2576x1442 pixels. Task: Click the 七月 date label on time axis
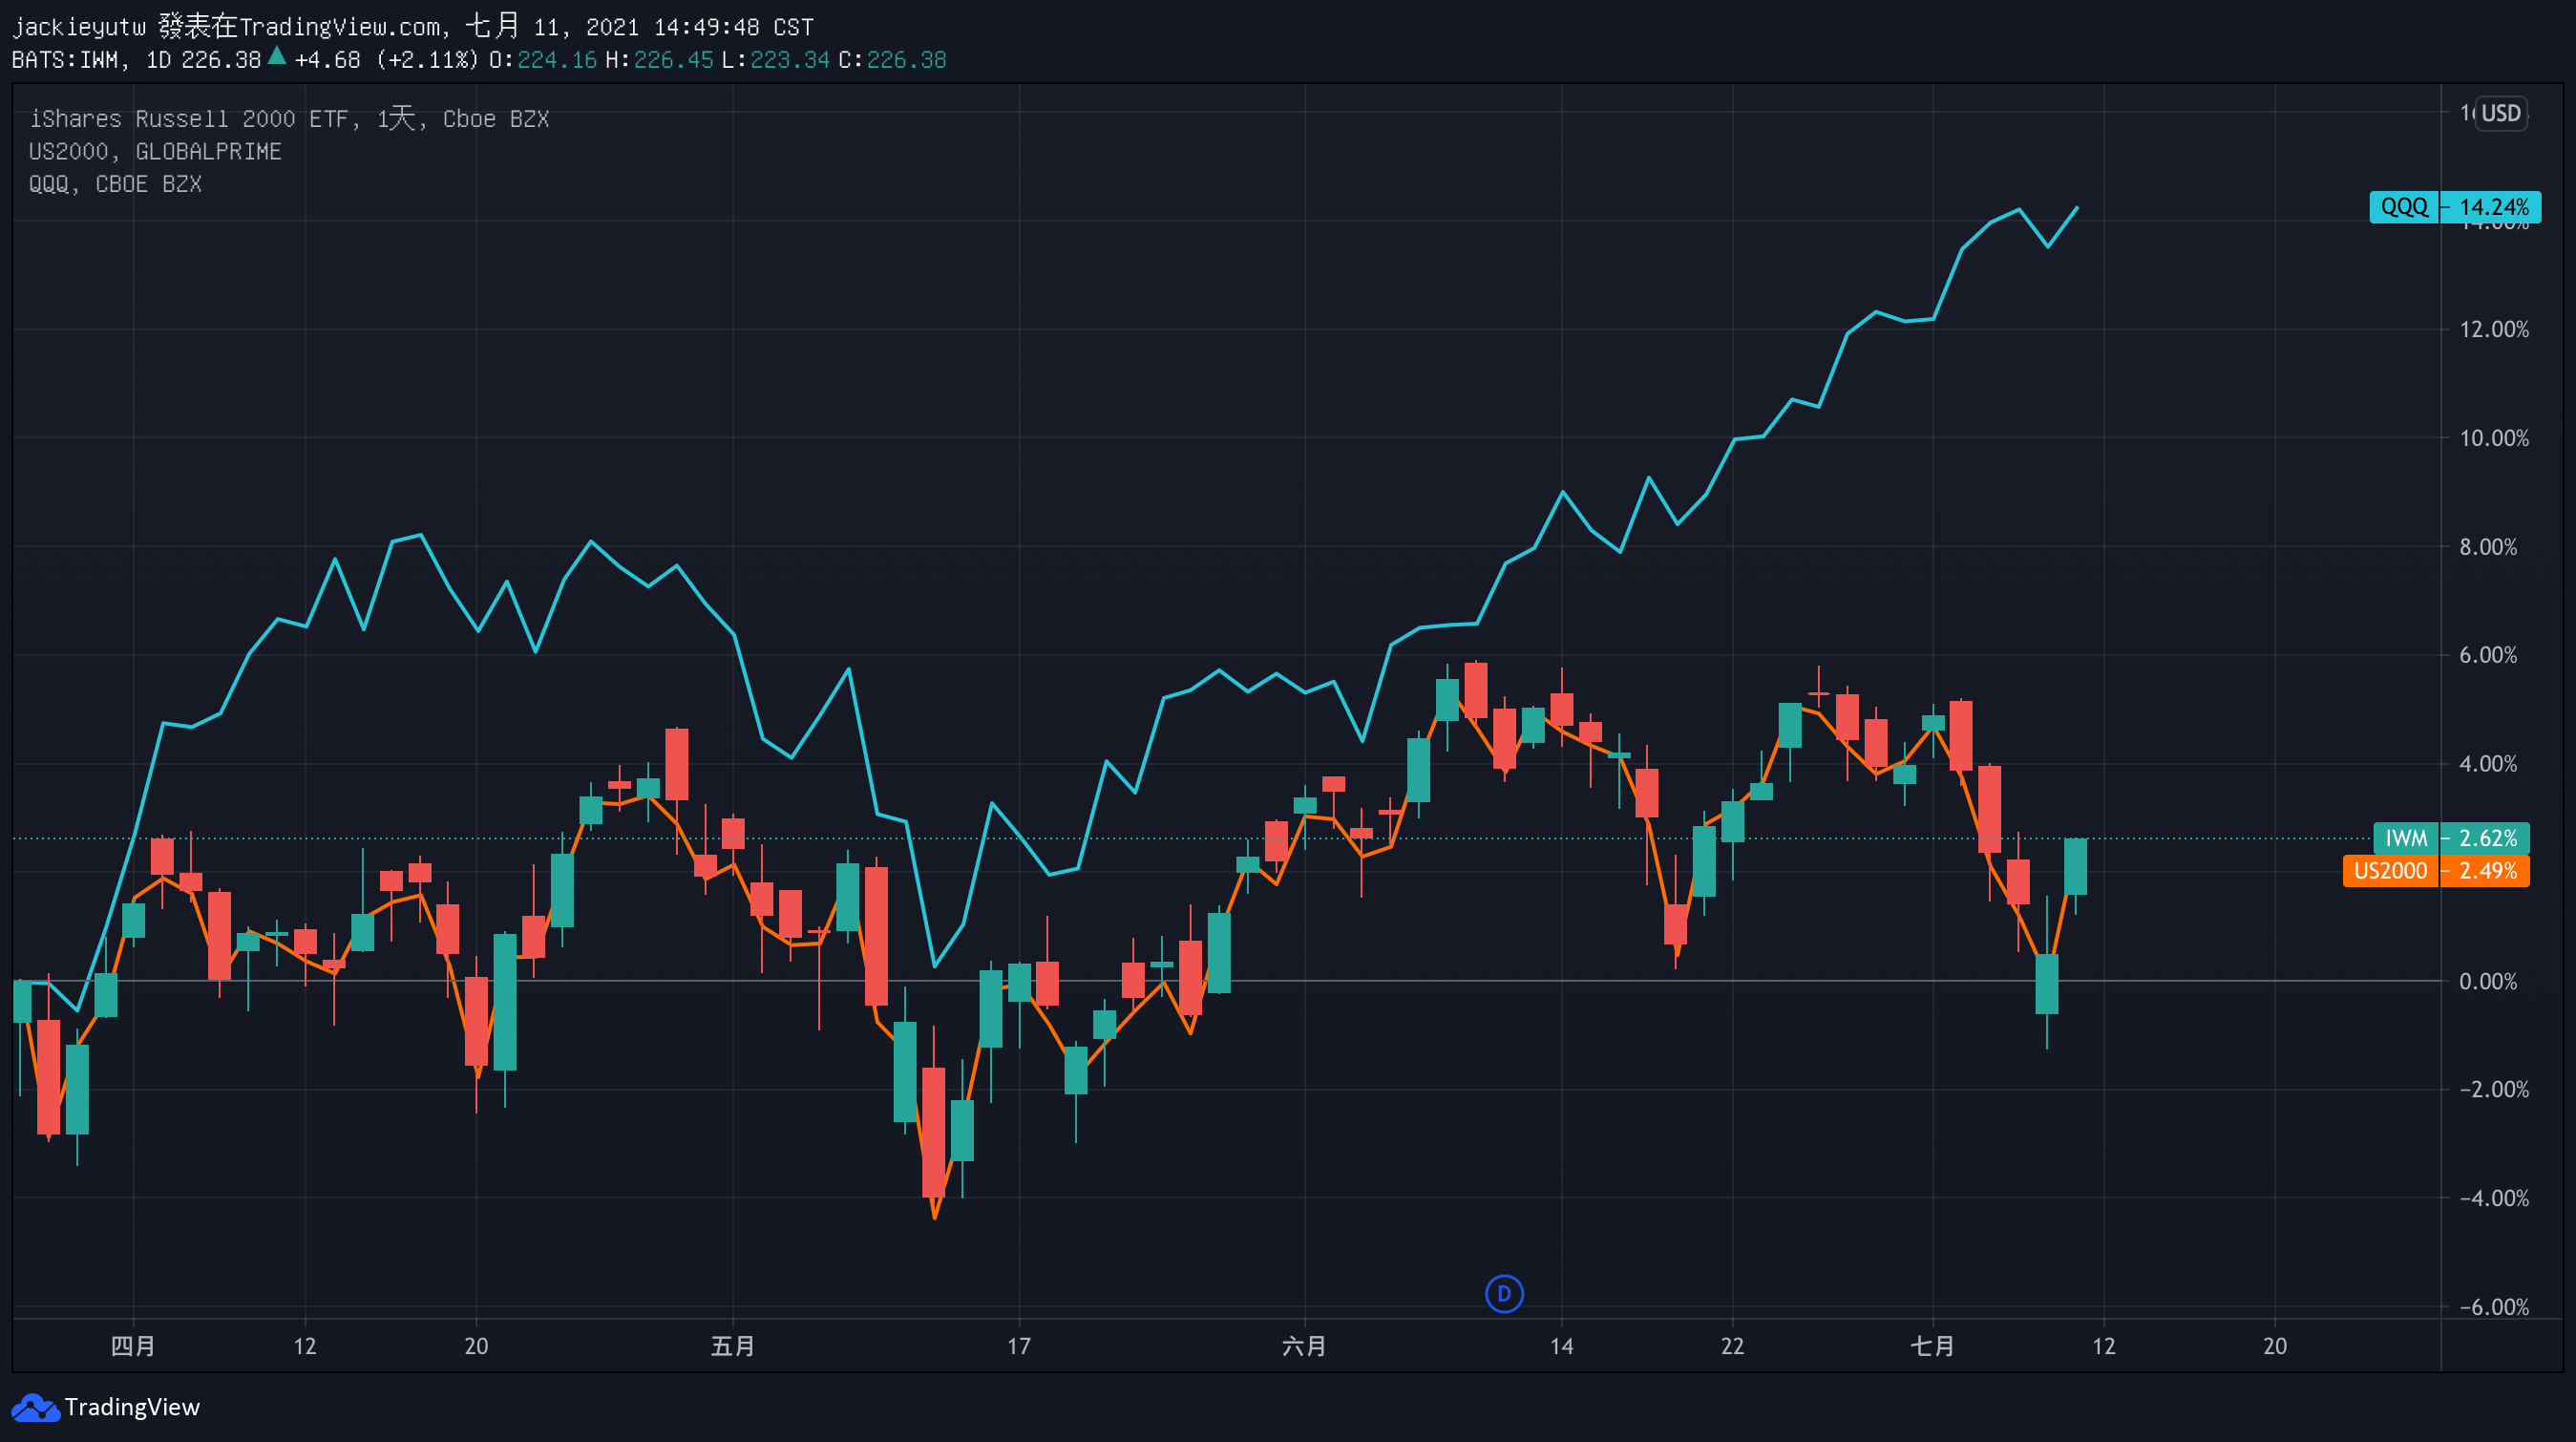(1932, 1346)
